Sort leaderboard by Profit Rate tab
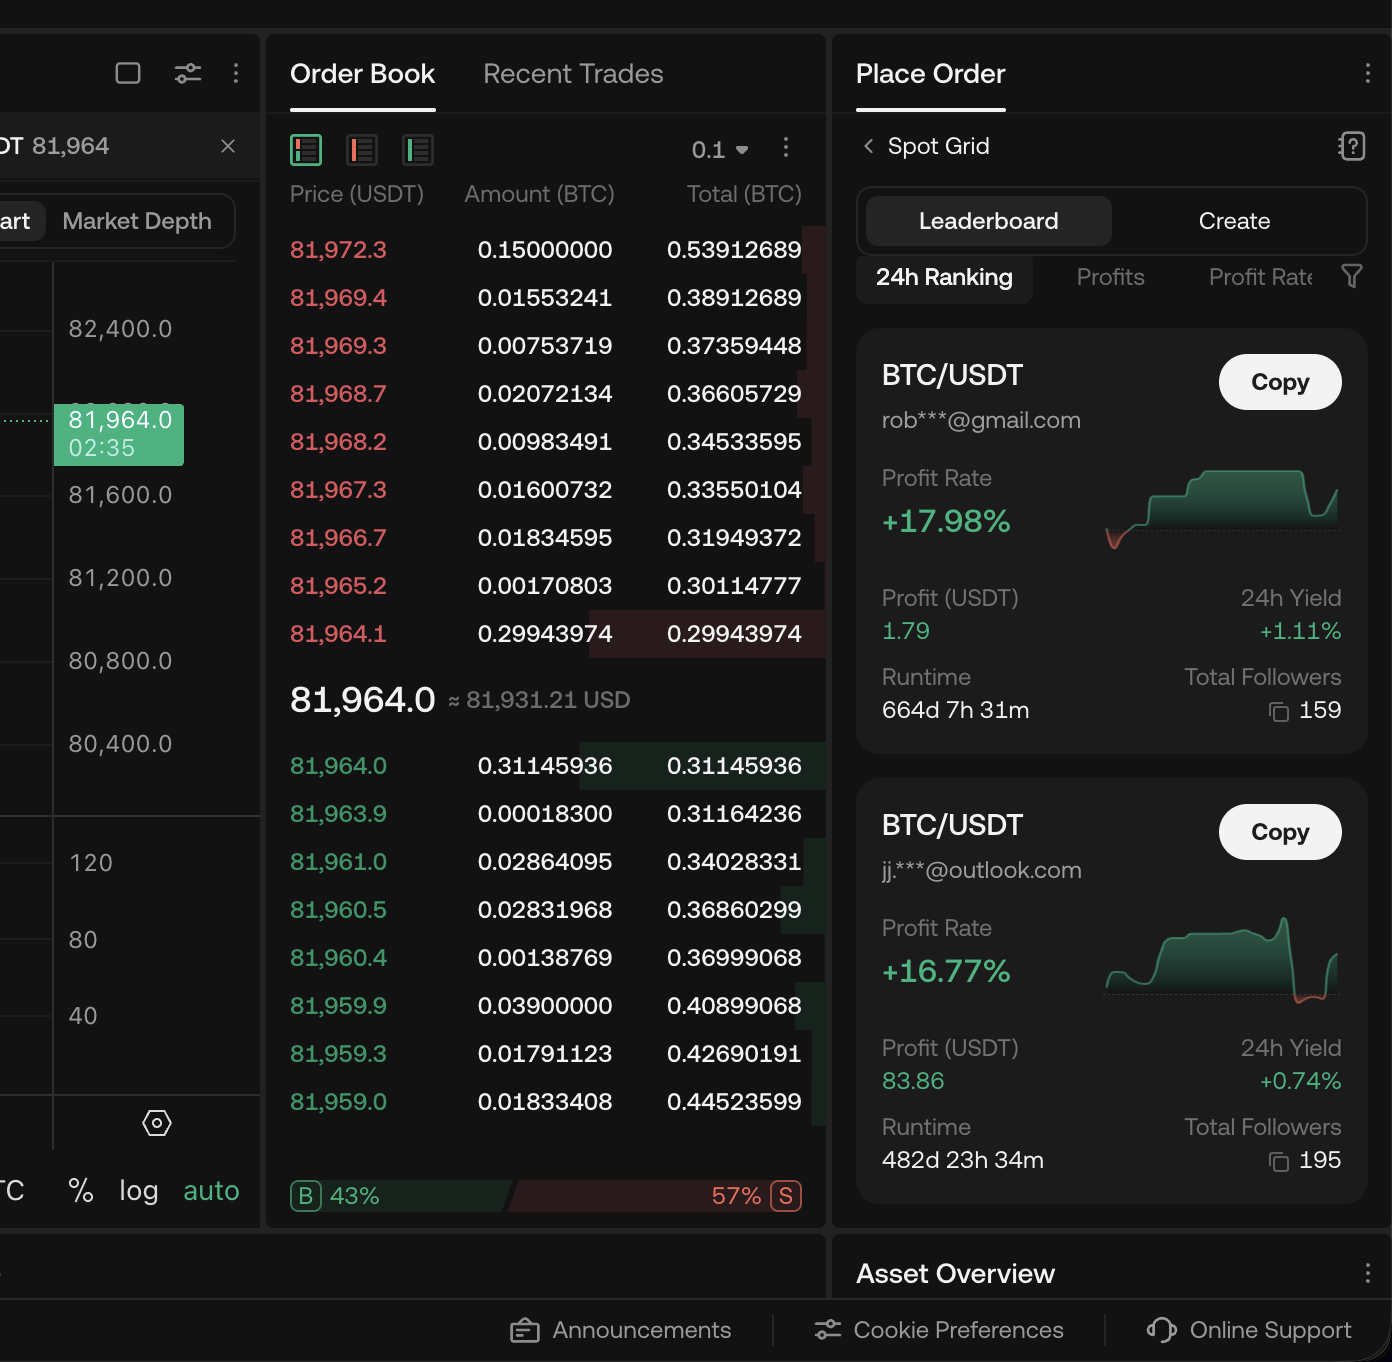1392x1362 pixels. point(1261,277)
